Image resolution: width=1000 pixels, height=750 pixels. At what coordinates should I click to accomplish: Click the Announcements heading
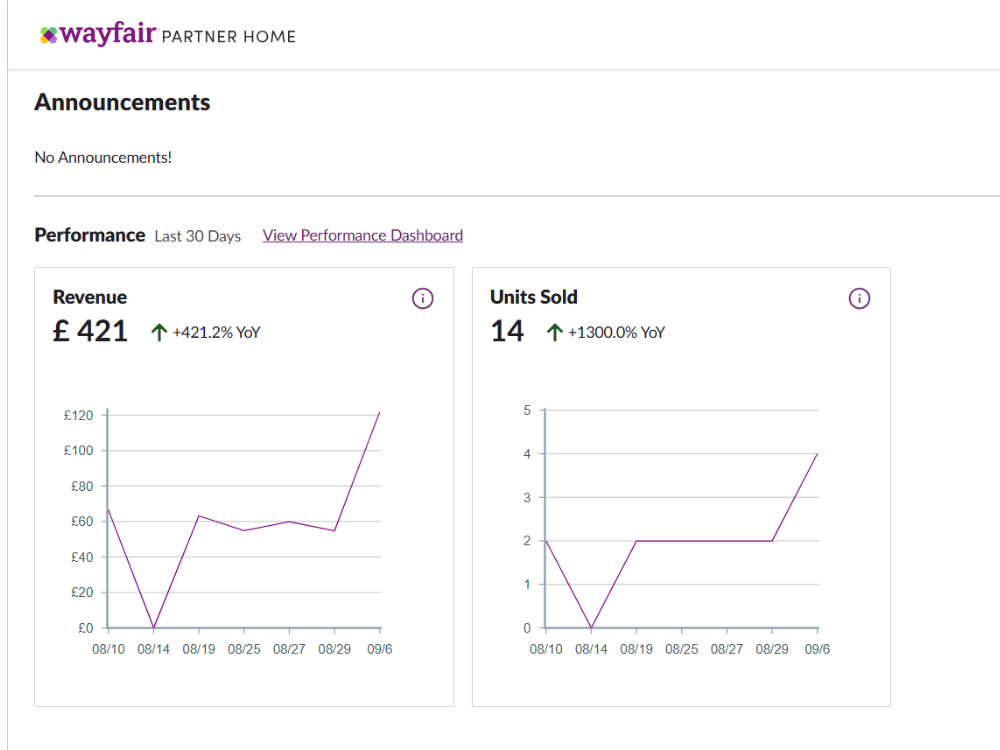coord(122,102)
